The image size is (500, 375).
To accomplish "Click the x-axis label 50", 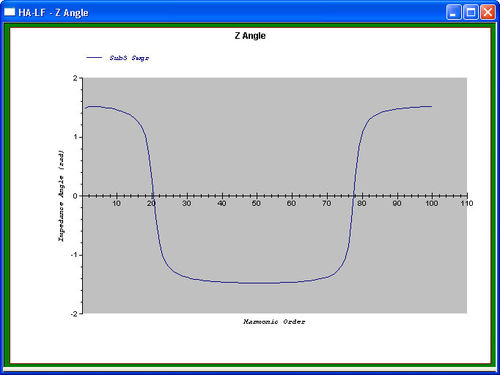I will pyautogui.click(x=256, y=203).
